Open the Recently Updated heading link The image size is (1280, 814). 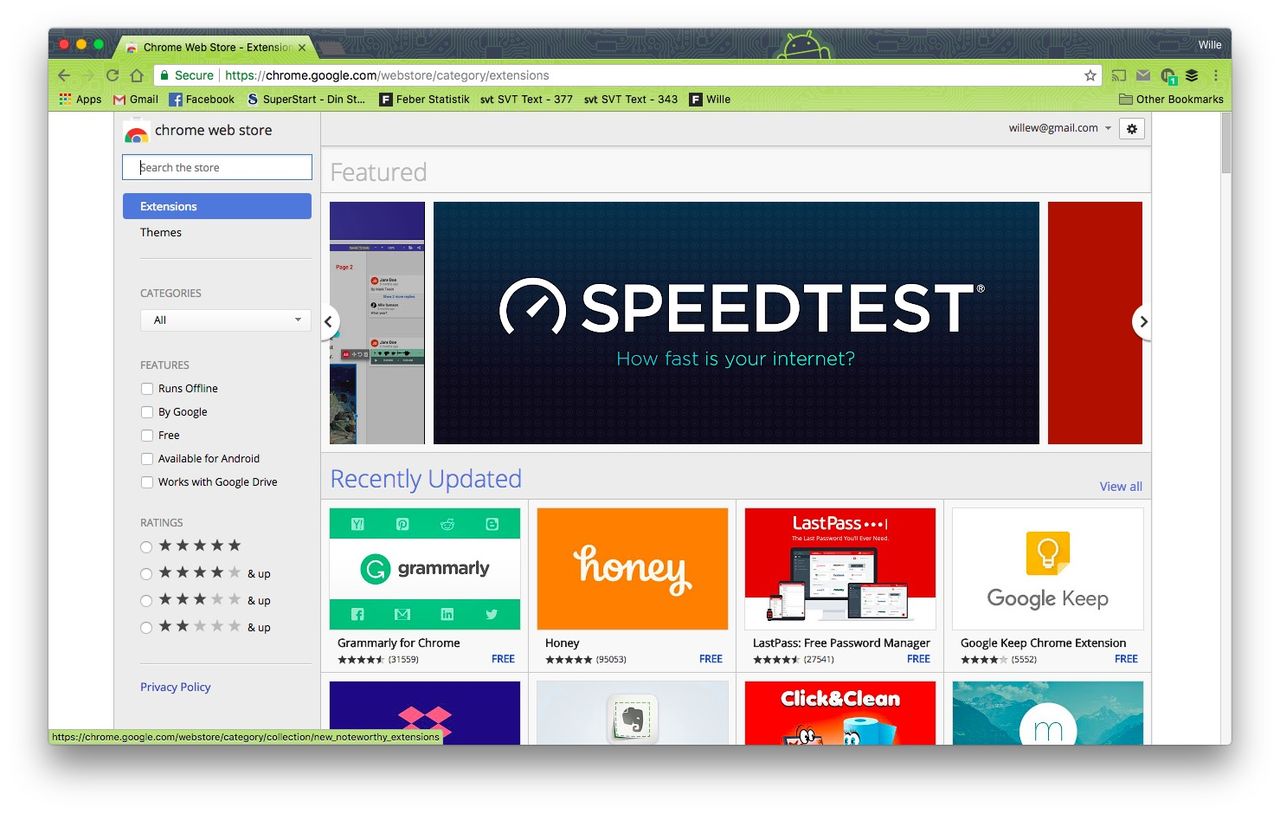[x=426, y=479]
